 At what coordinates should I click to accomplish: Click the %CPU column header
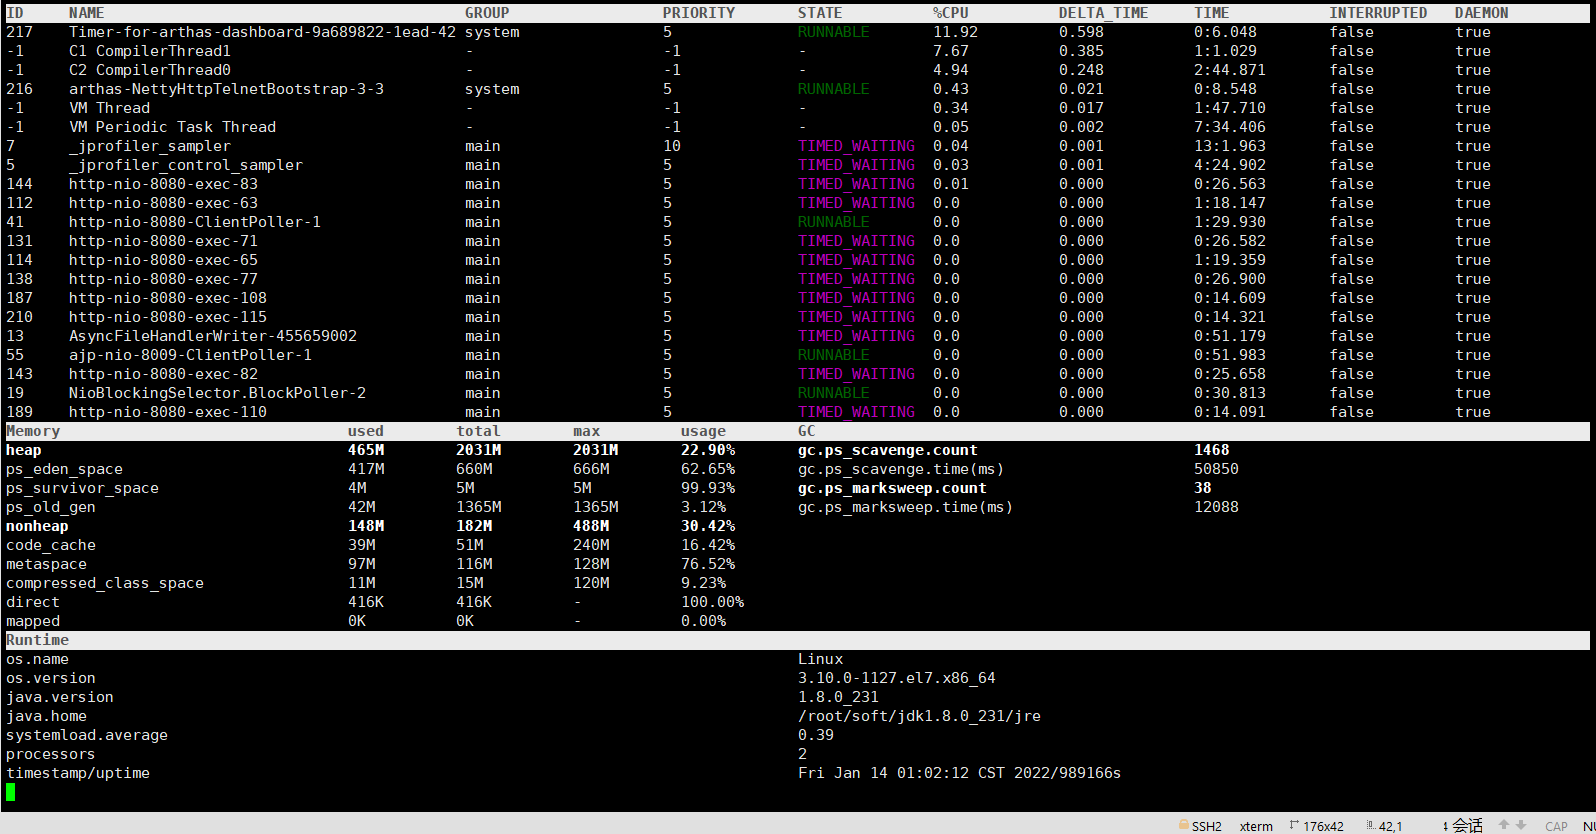tap(951, 13)
